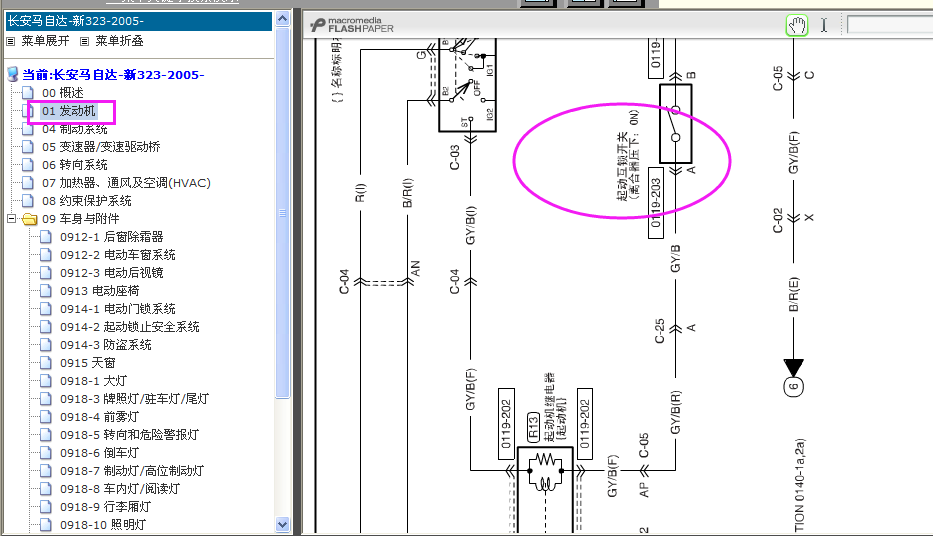Open the 01 发动机 section
This screenshot has width=933, height=536.
tap(68, 111)
